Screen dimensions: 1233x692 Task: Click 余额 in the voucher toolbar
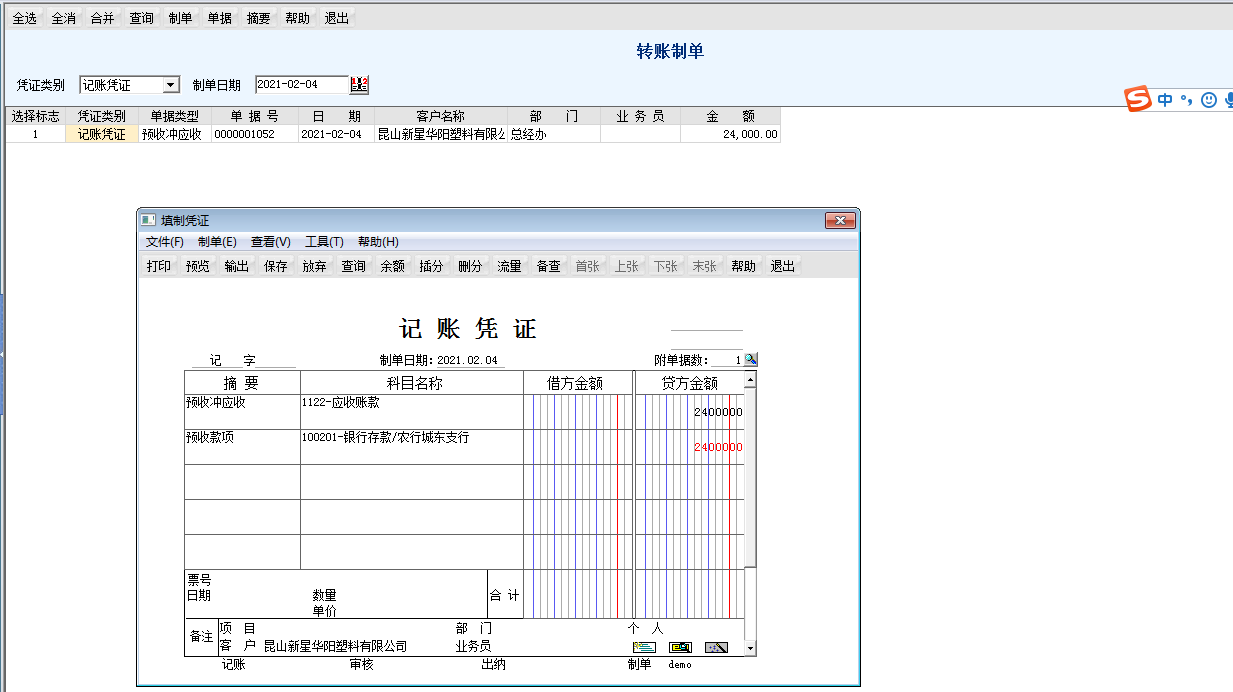pos(393,266)
